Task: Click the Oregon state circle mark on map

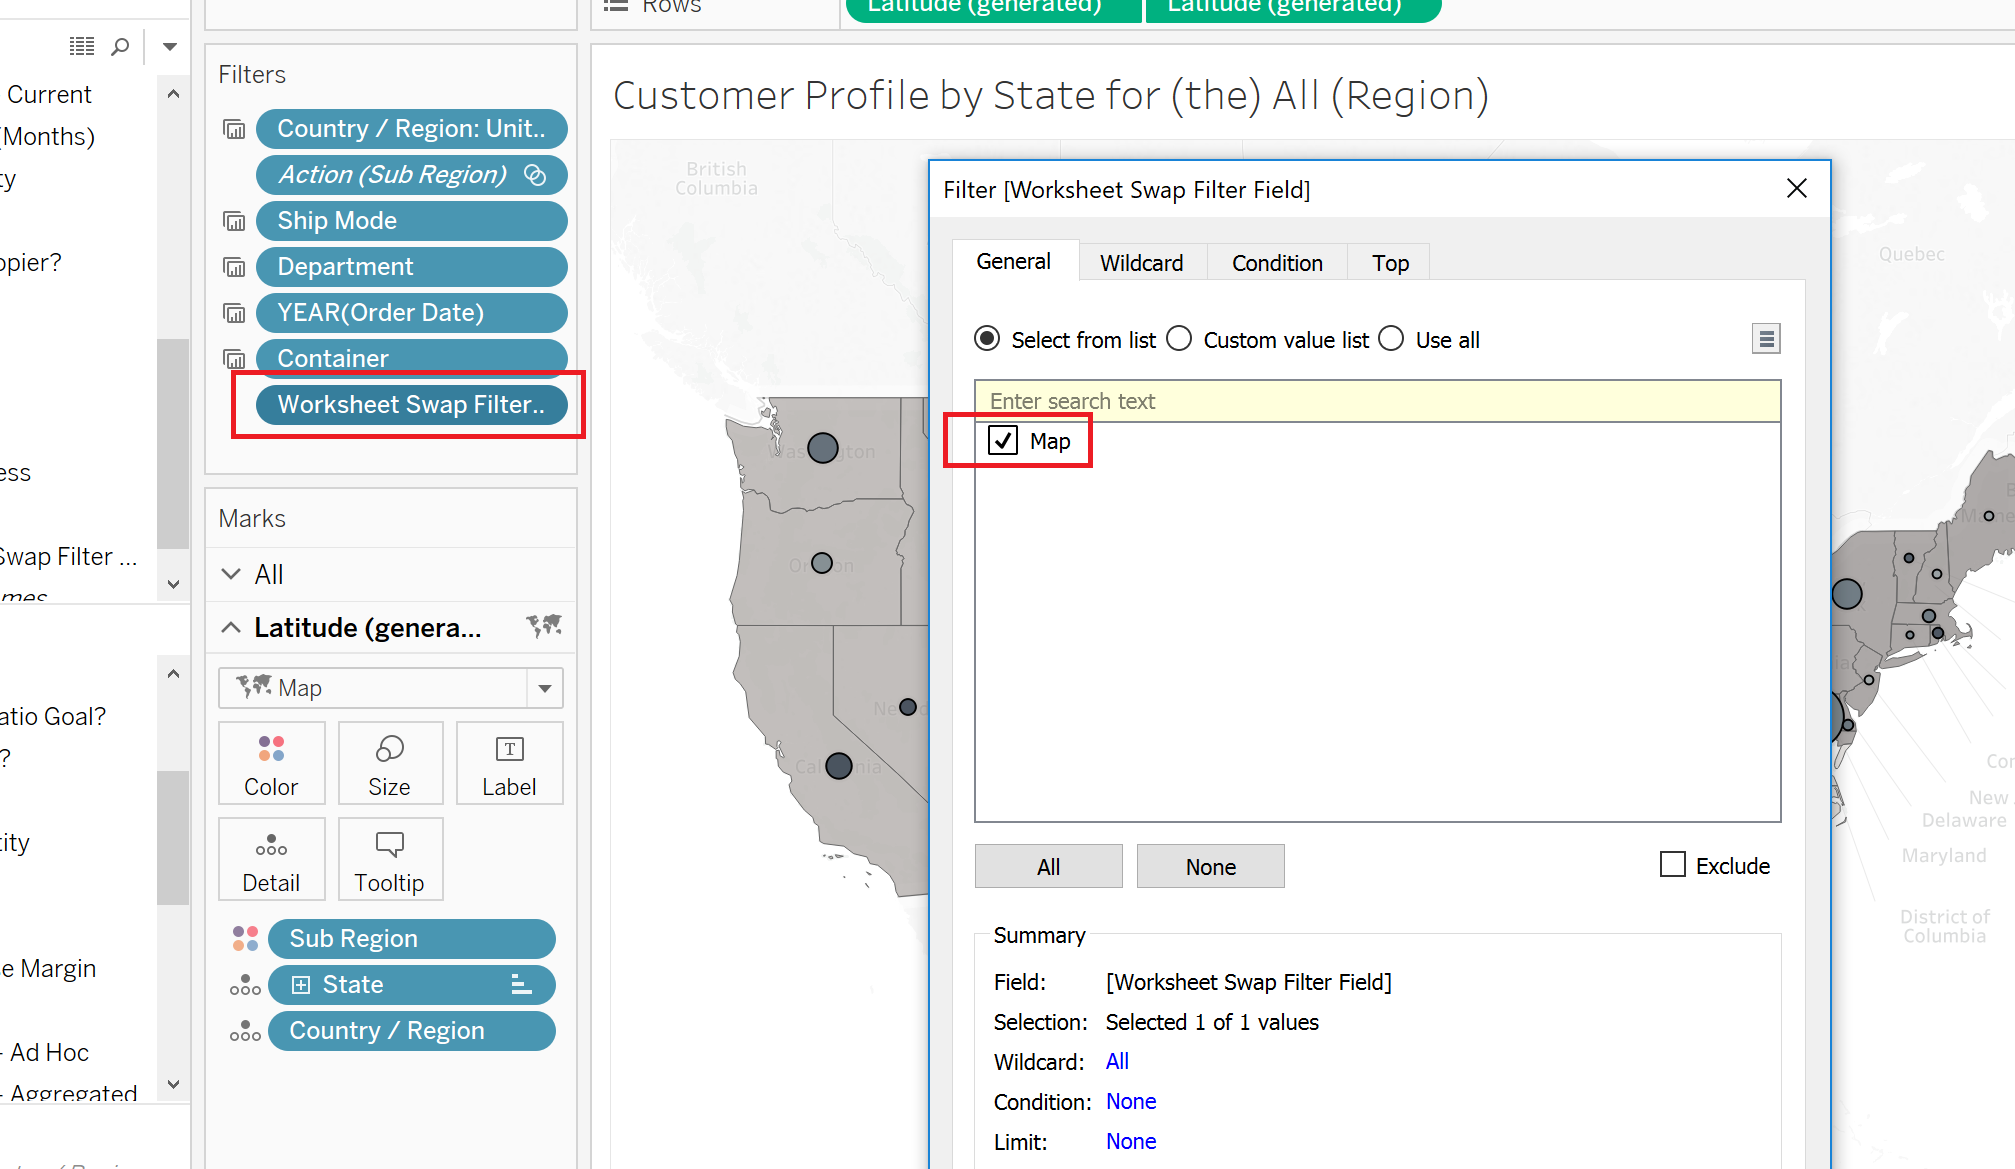Action: 822,563
